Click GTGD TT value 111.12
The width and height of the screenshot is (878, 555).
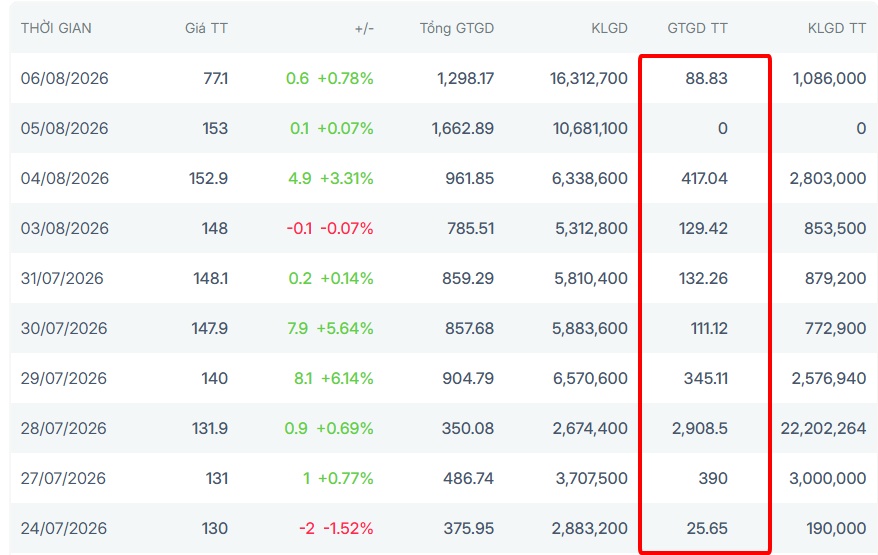(x=709, y=328)
